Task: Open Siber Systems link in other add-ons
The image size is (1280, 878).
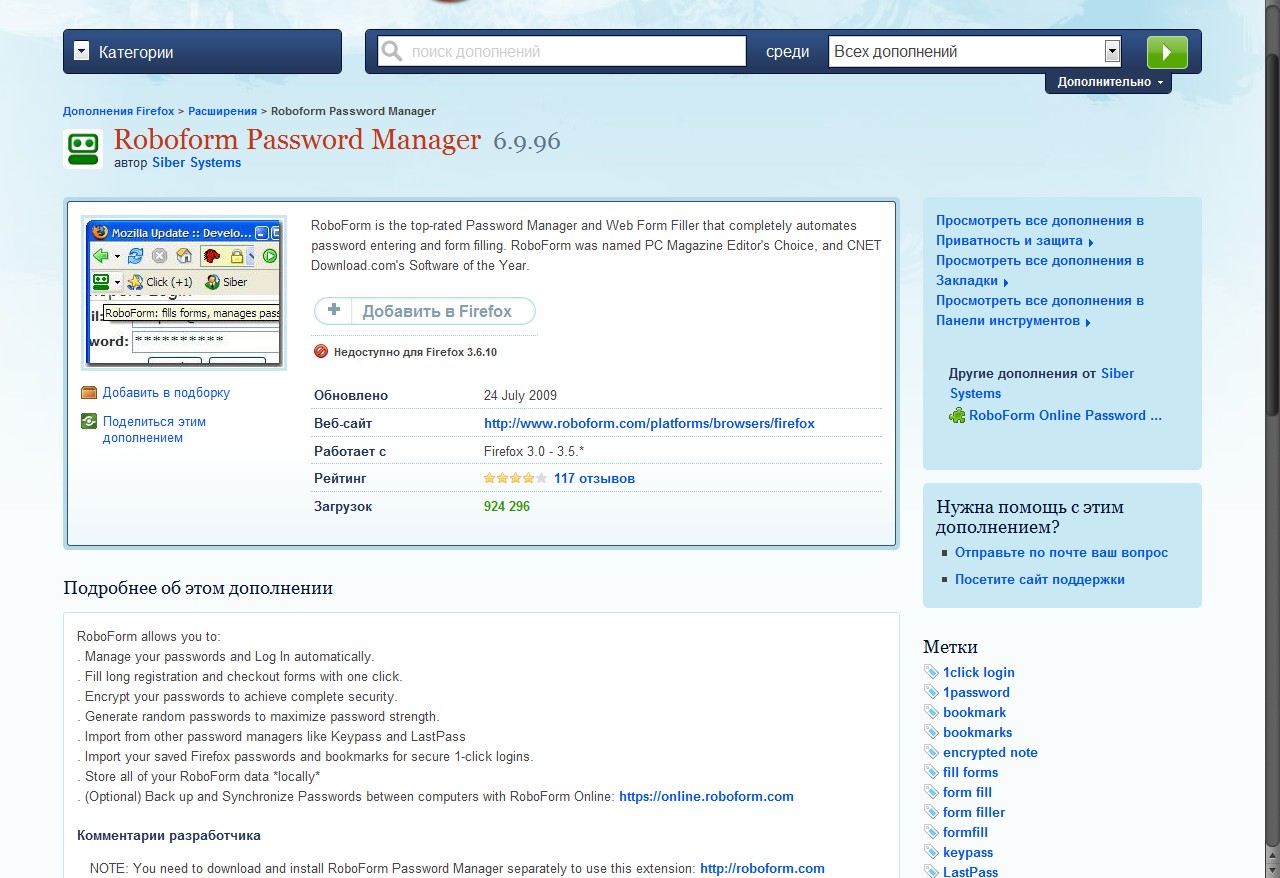Action: 1042,384
